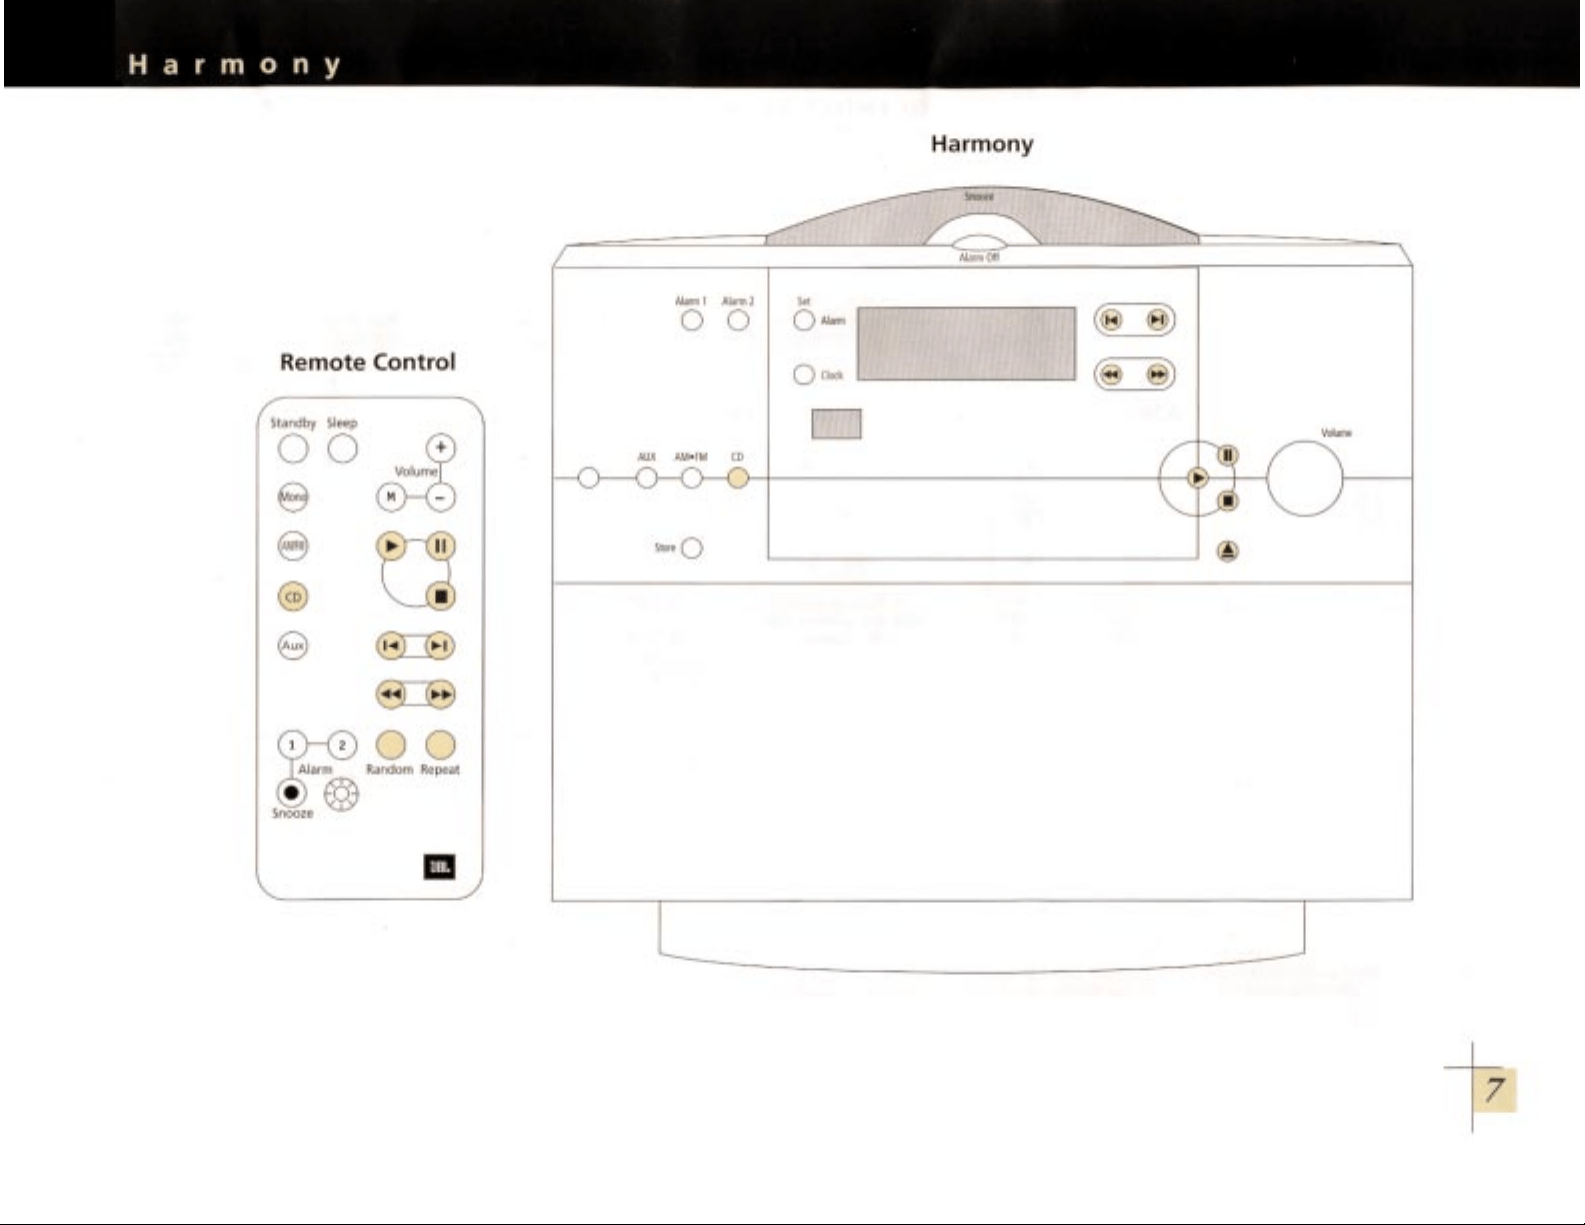
Task: Click the Pause button on the Harmony unit
Action: click(1228, 456)
